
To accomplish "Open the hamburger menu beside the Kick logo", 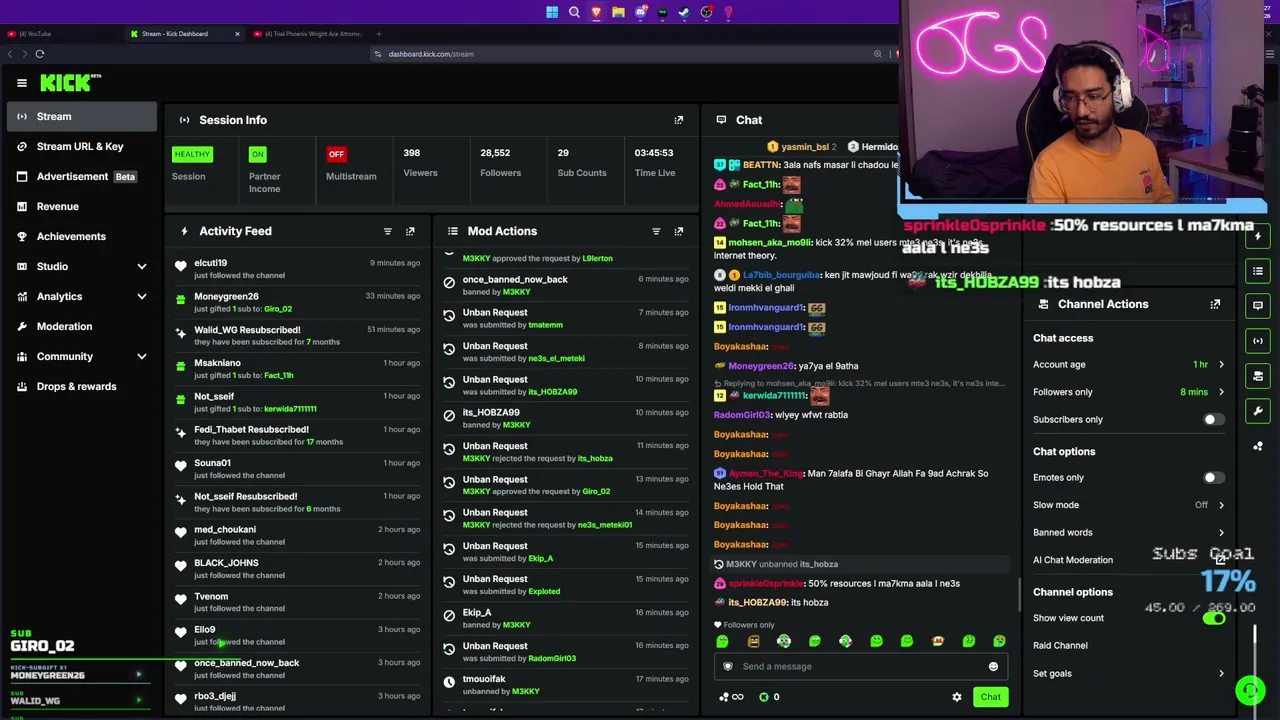I will point(21,83).
